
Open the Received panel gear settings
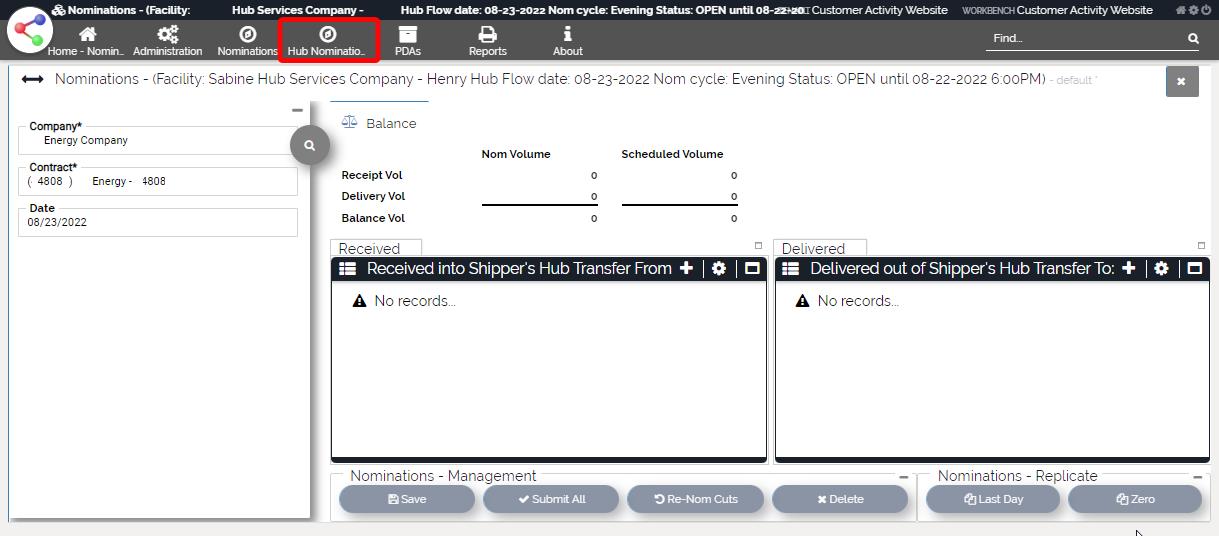pyautogui.click(x=719, y=268)
